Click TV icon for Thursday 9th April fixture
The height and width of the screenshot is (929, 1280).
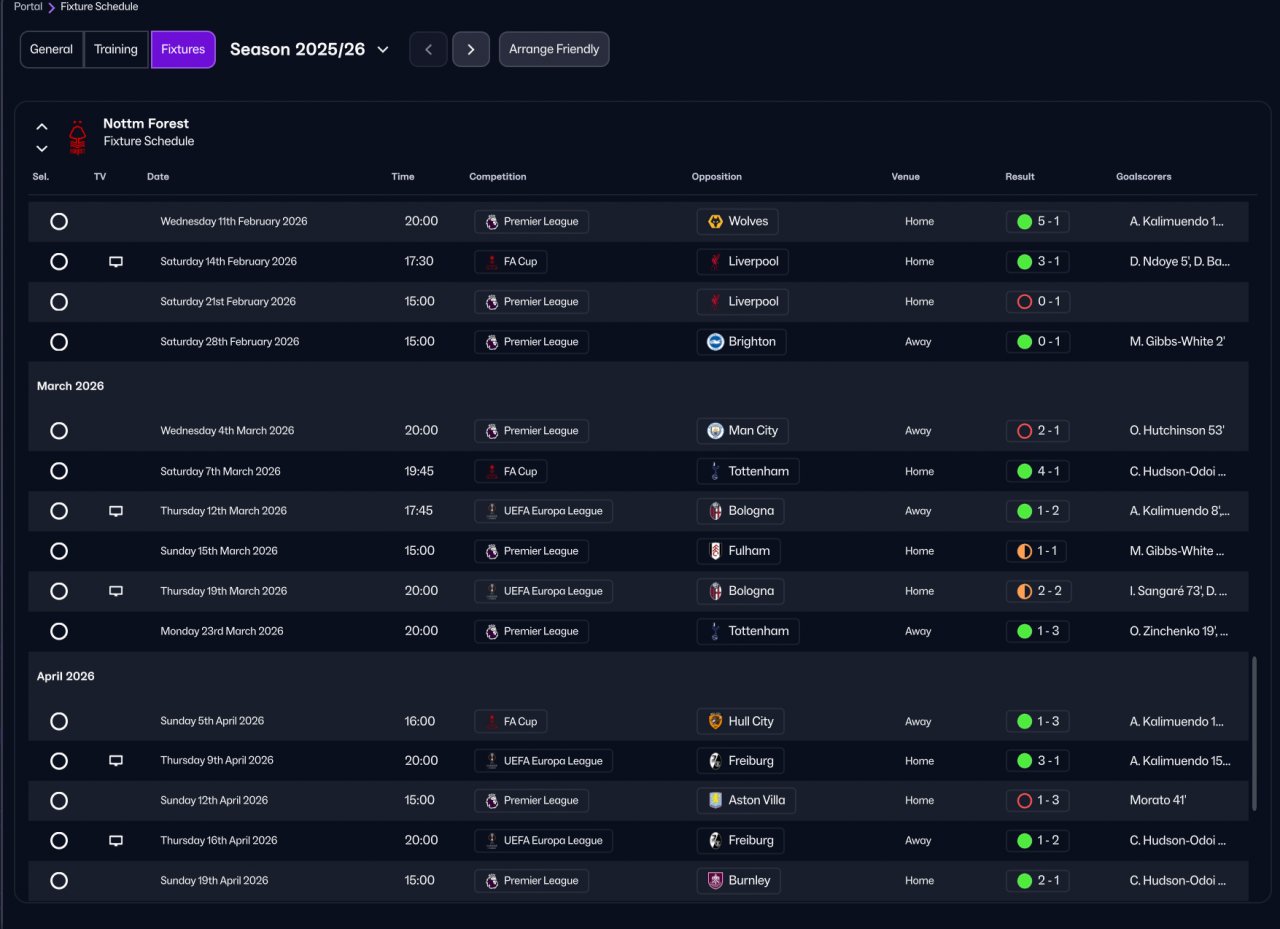tap(116, 761)
